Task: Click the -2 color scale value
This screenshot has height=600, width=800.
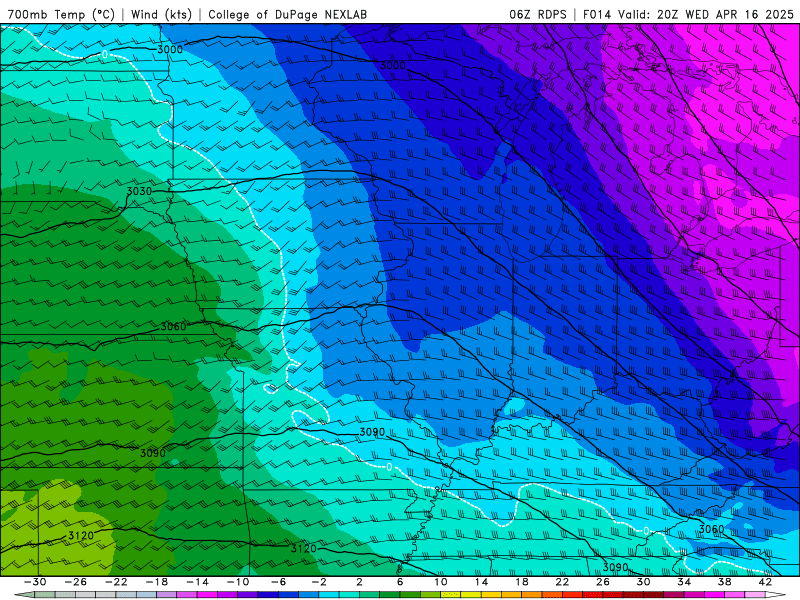Action: tap(319, 582)
